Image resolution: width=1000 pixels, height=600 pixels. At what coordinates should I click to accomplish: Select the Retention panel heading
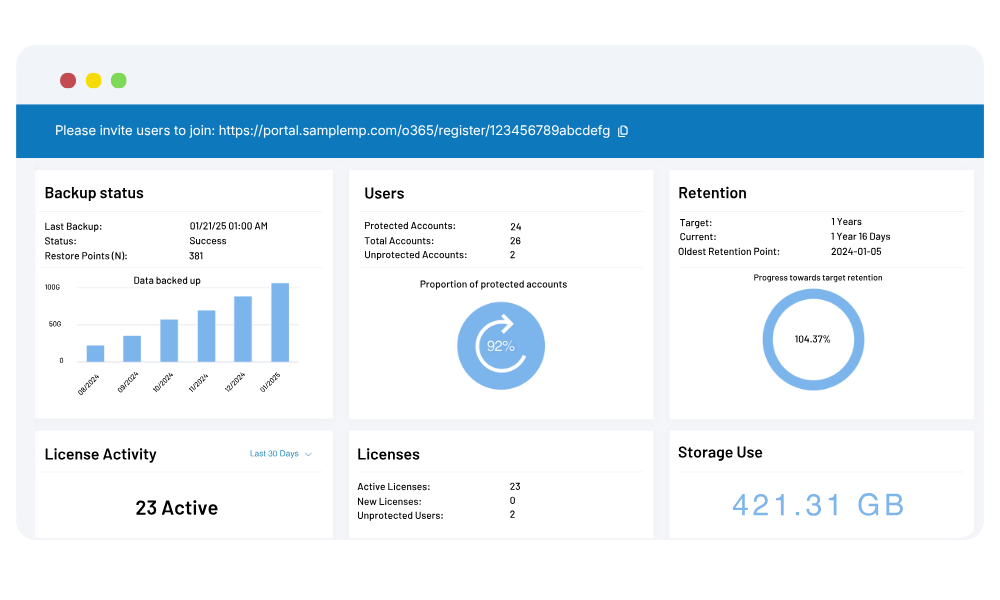click(712, 193)
